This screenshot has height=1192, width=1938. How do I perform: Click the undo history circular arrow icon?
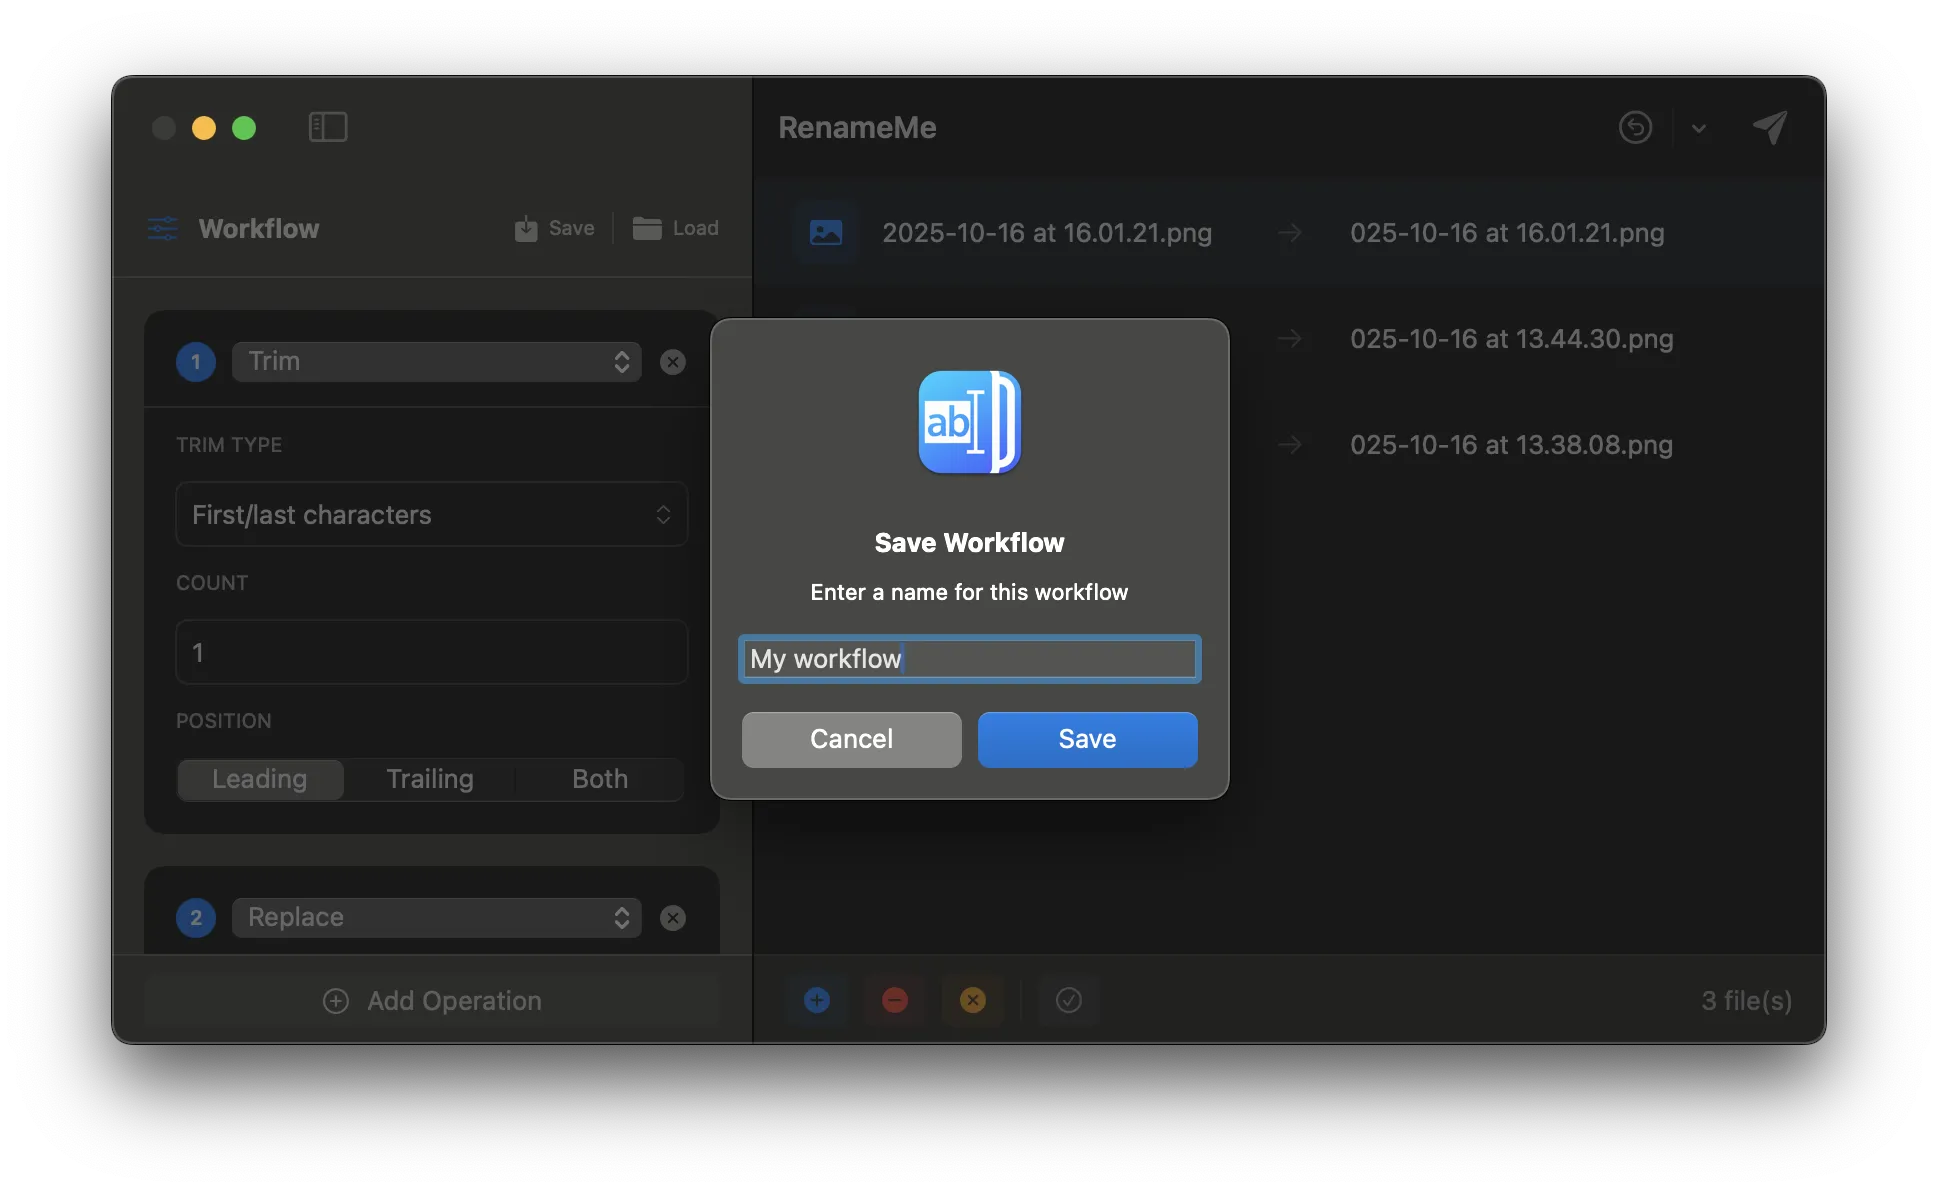click(x=1635, y=127)
